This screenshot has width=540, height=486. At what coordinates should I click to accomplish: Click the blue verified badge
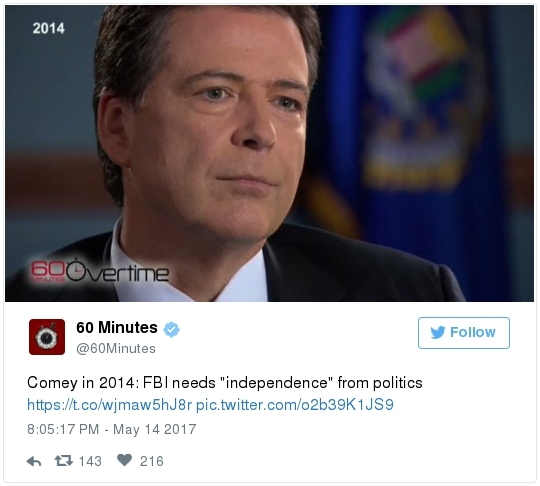pyautogui.click(x=171, y=329)
